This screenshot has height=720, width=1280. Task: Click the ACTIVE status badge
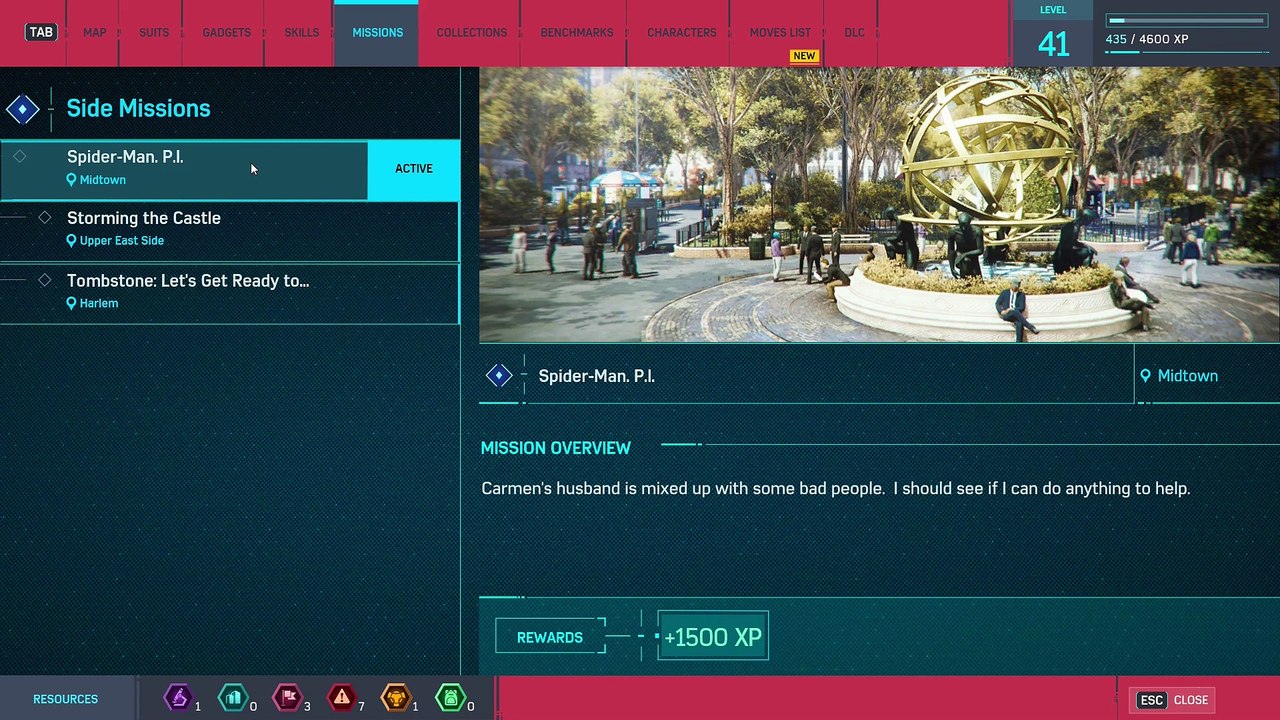coord(414,169)
